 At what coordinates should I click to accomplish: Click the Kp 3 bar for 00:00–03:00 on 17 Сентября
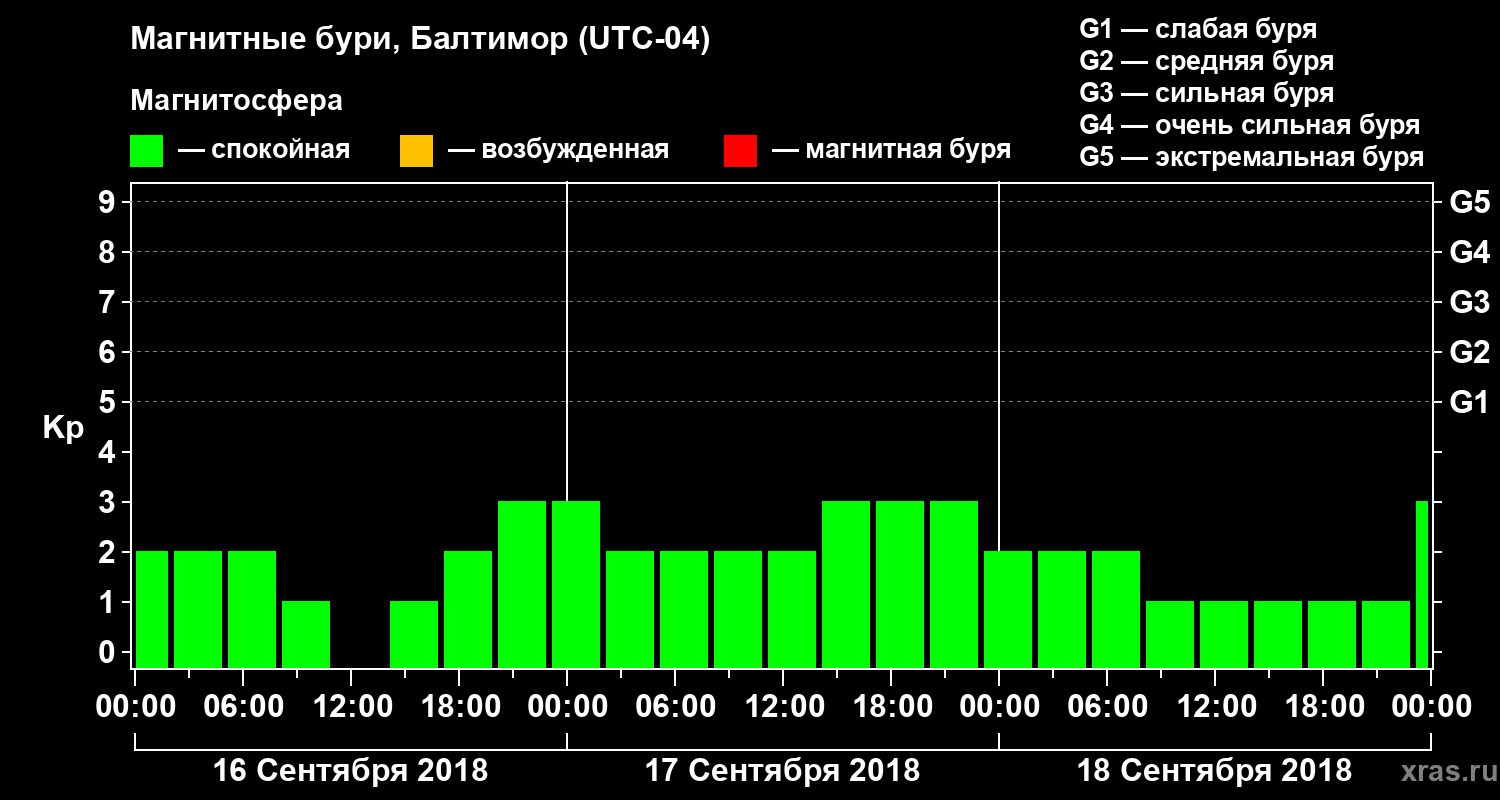[576, 584]
